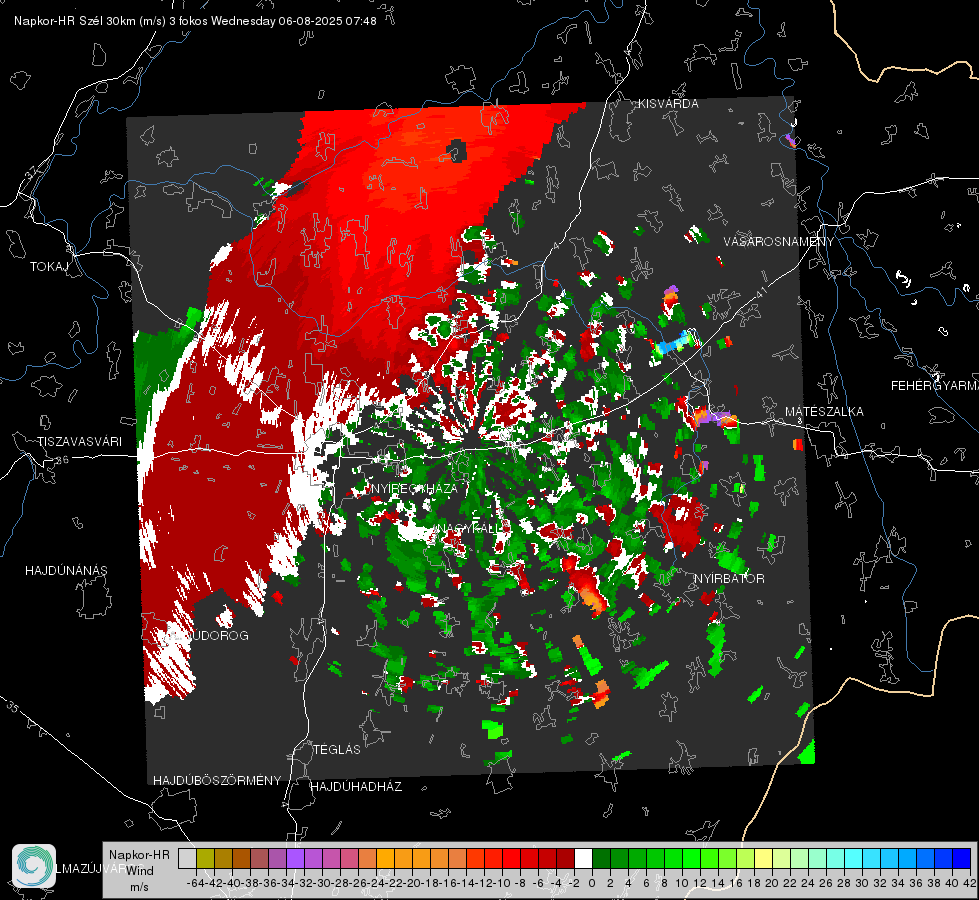The width and height of the screenshot is (979, 900).
Task: Click the 42 value on the legend scale
Action: 970,883
